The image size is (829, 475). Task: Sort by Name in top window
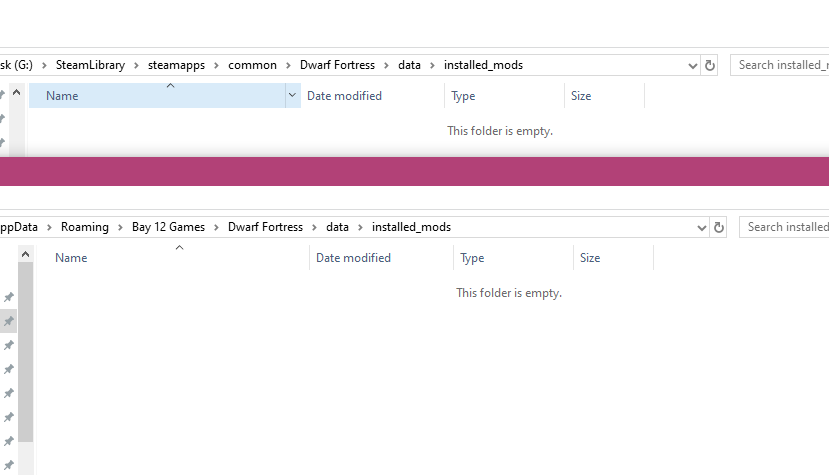[x=157, y=95]
